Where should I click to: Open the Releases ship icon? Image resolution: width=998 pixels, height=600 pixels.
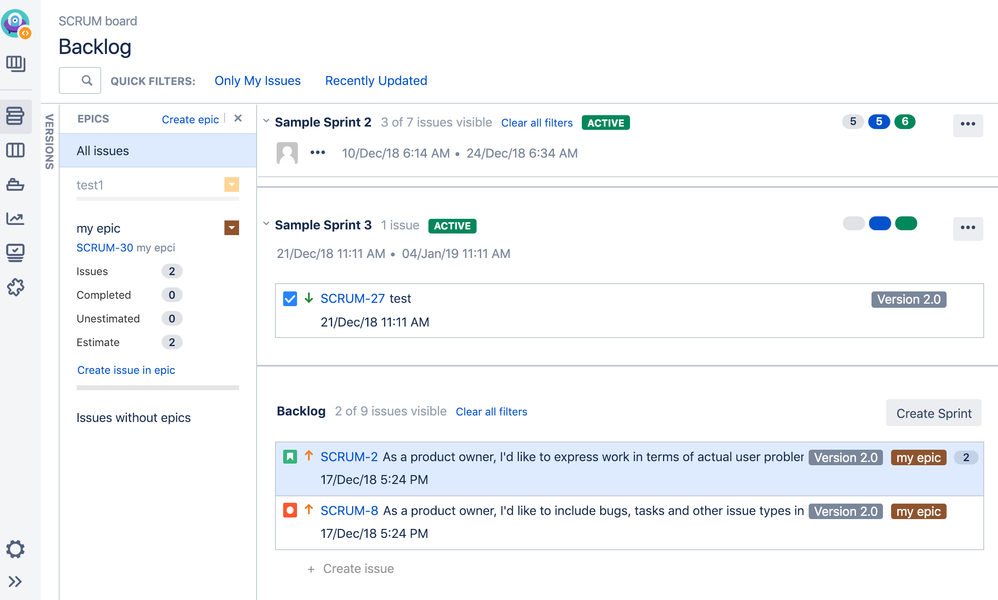[x=15, y=185]
